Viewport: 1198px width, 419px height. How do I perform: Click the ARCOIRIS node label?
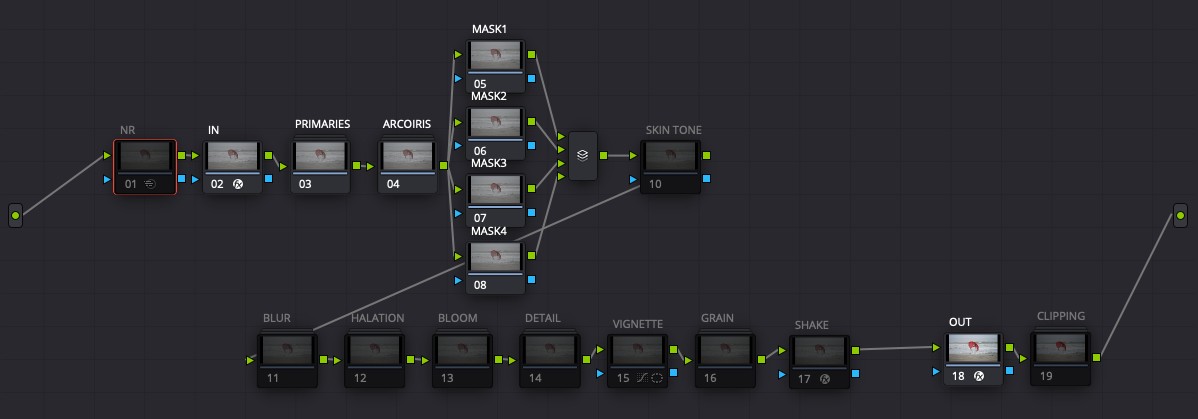(406, 124)
